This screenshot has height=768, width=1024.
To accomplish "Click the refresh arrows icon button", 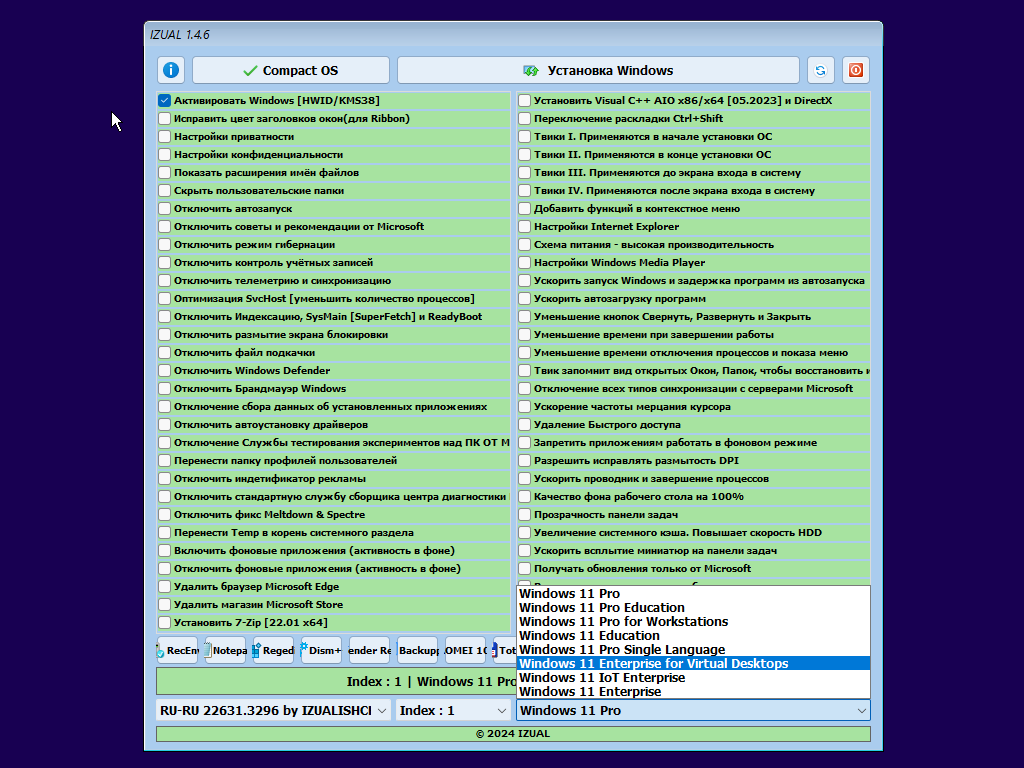I will coord(820,70).
